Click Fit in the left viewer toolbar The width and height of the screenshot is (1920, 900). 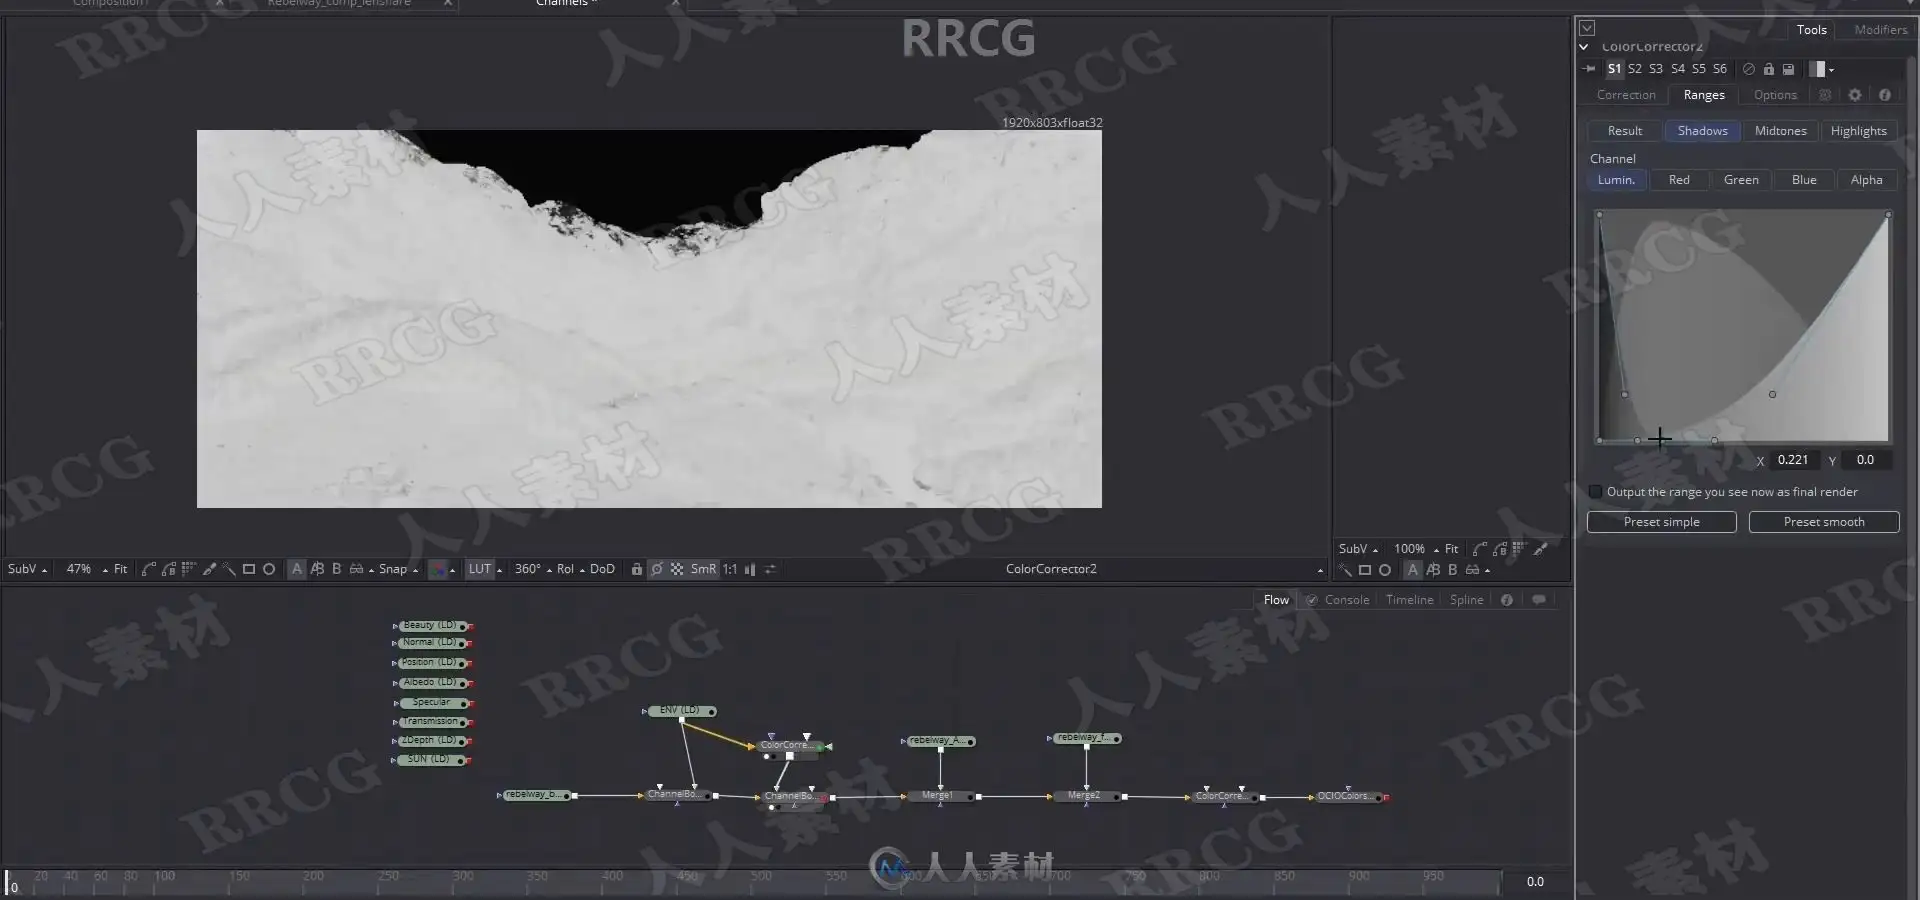(x=120, y=569)
